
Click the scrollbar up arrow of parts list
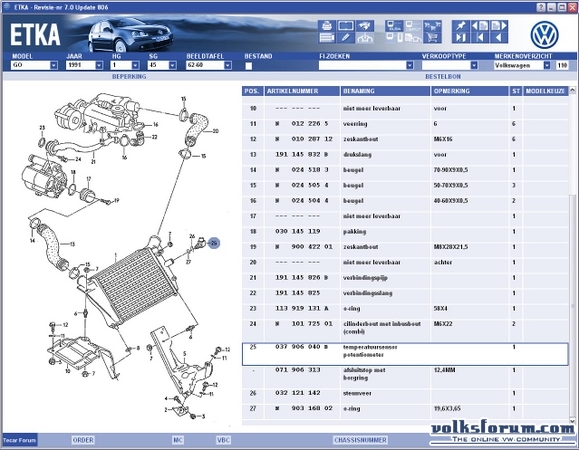572,90
